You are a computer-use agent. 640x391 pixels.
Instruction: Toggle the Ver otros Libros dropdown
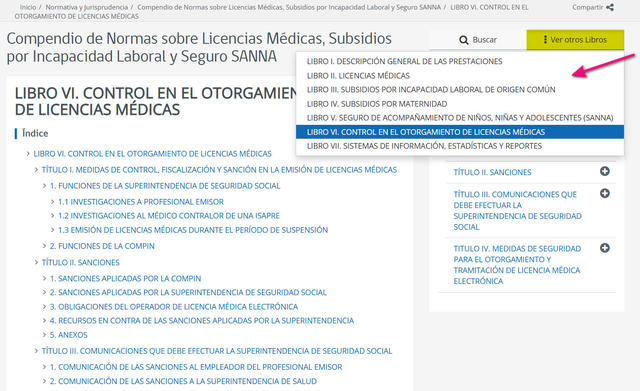click(x=575, y=40)
